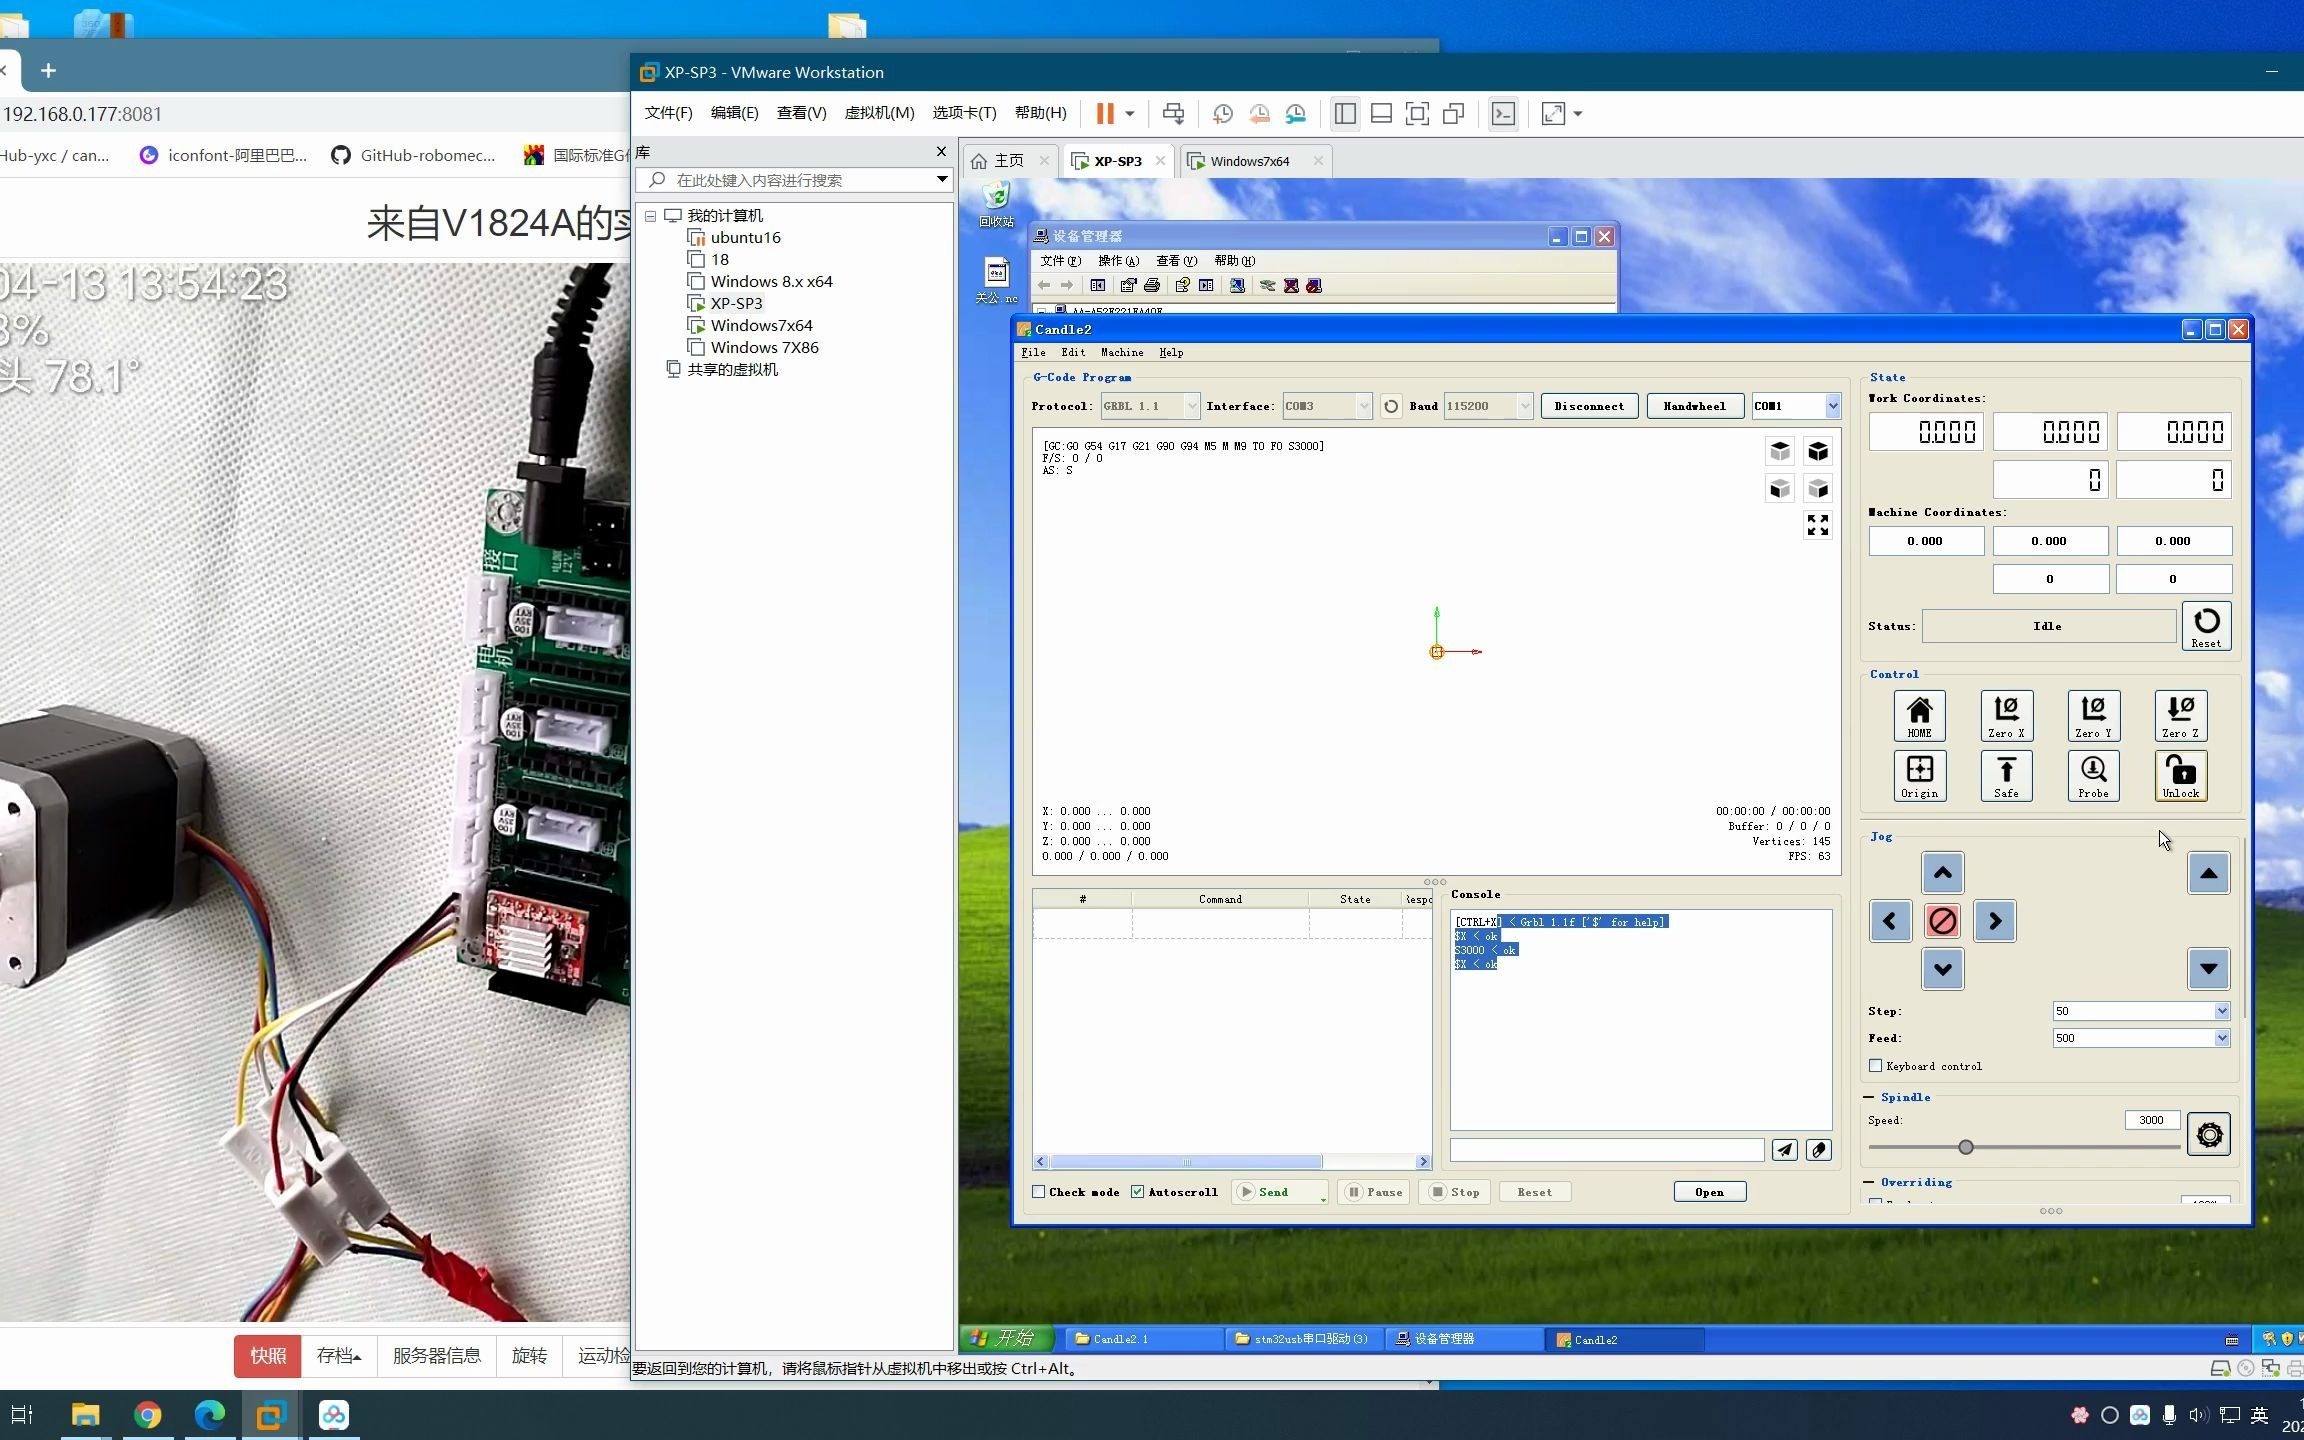
Task: Click the Home icon in Control panel
Action: pyautogui.click(x=1919, y=715)
